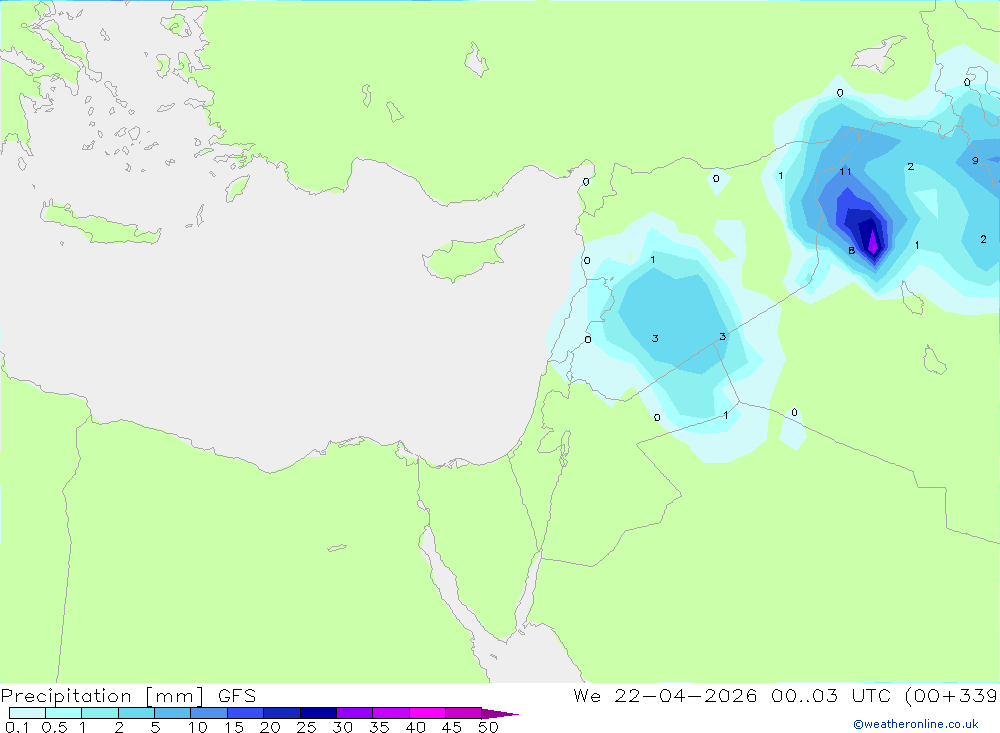Select the 5–10 mm legend color swatch
Viewport: 1000px width, 733px height.
click(x=172, y=713)
